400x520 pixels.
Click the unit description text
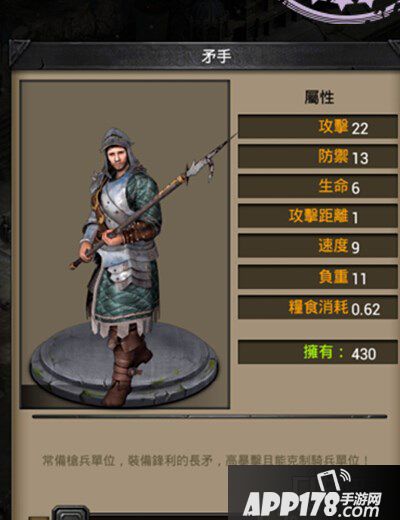coord(205,461)
